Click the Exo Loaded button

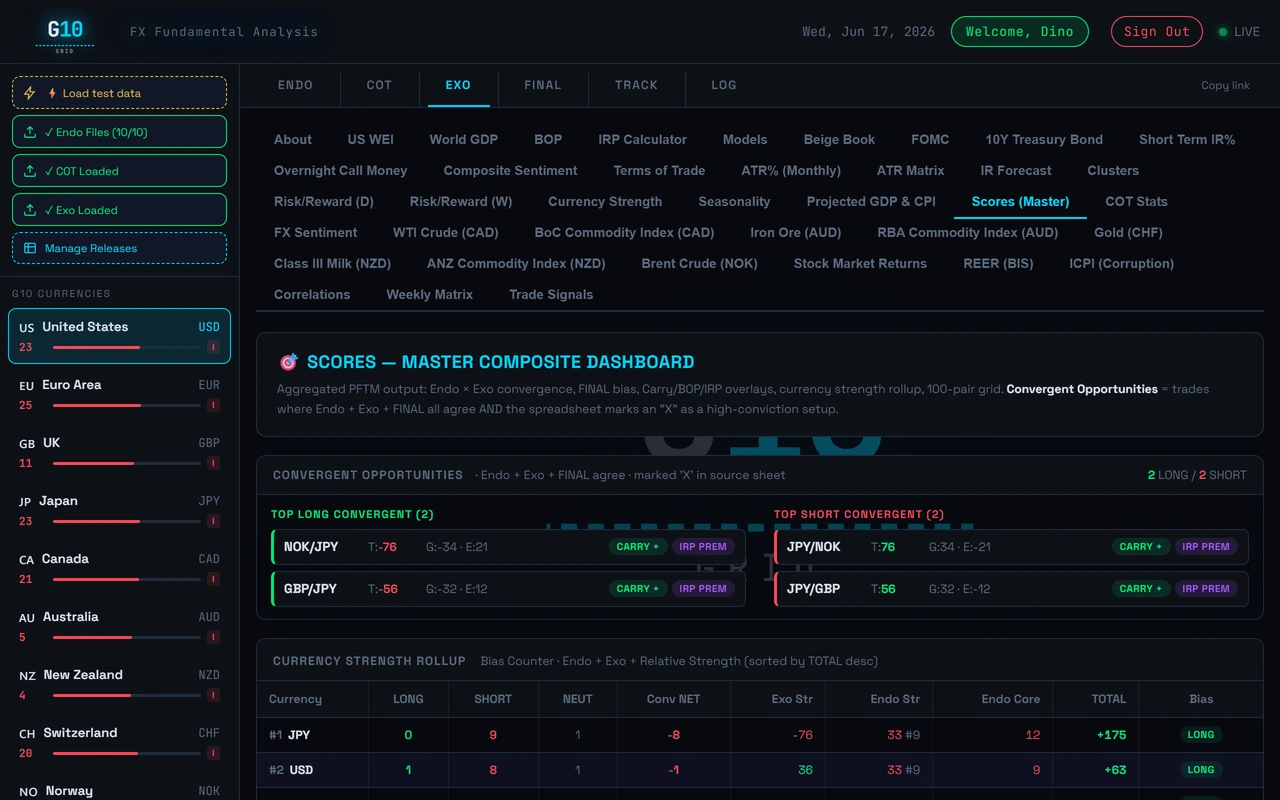[x=119, y=210]
